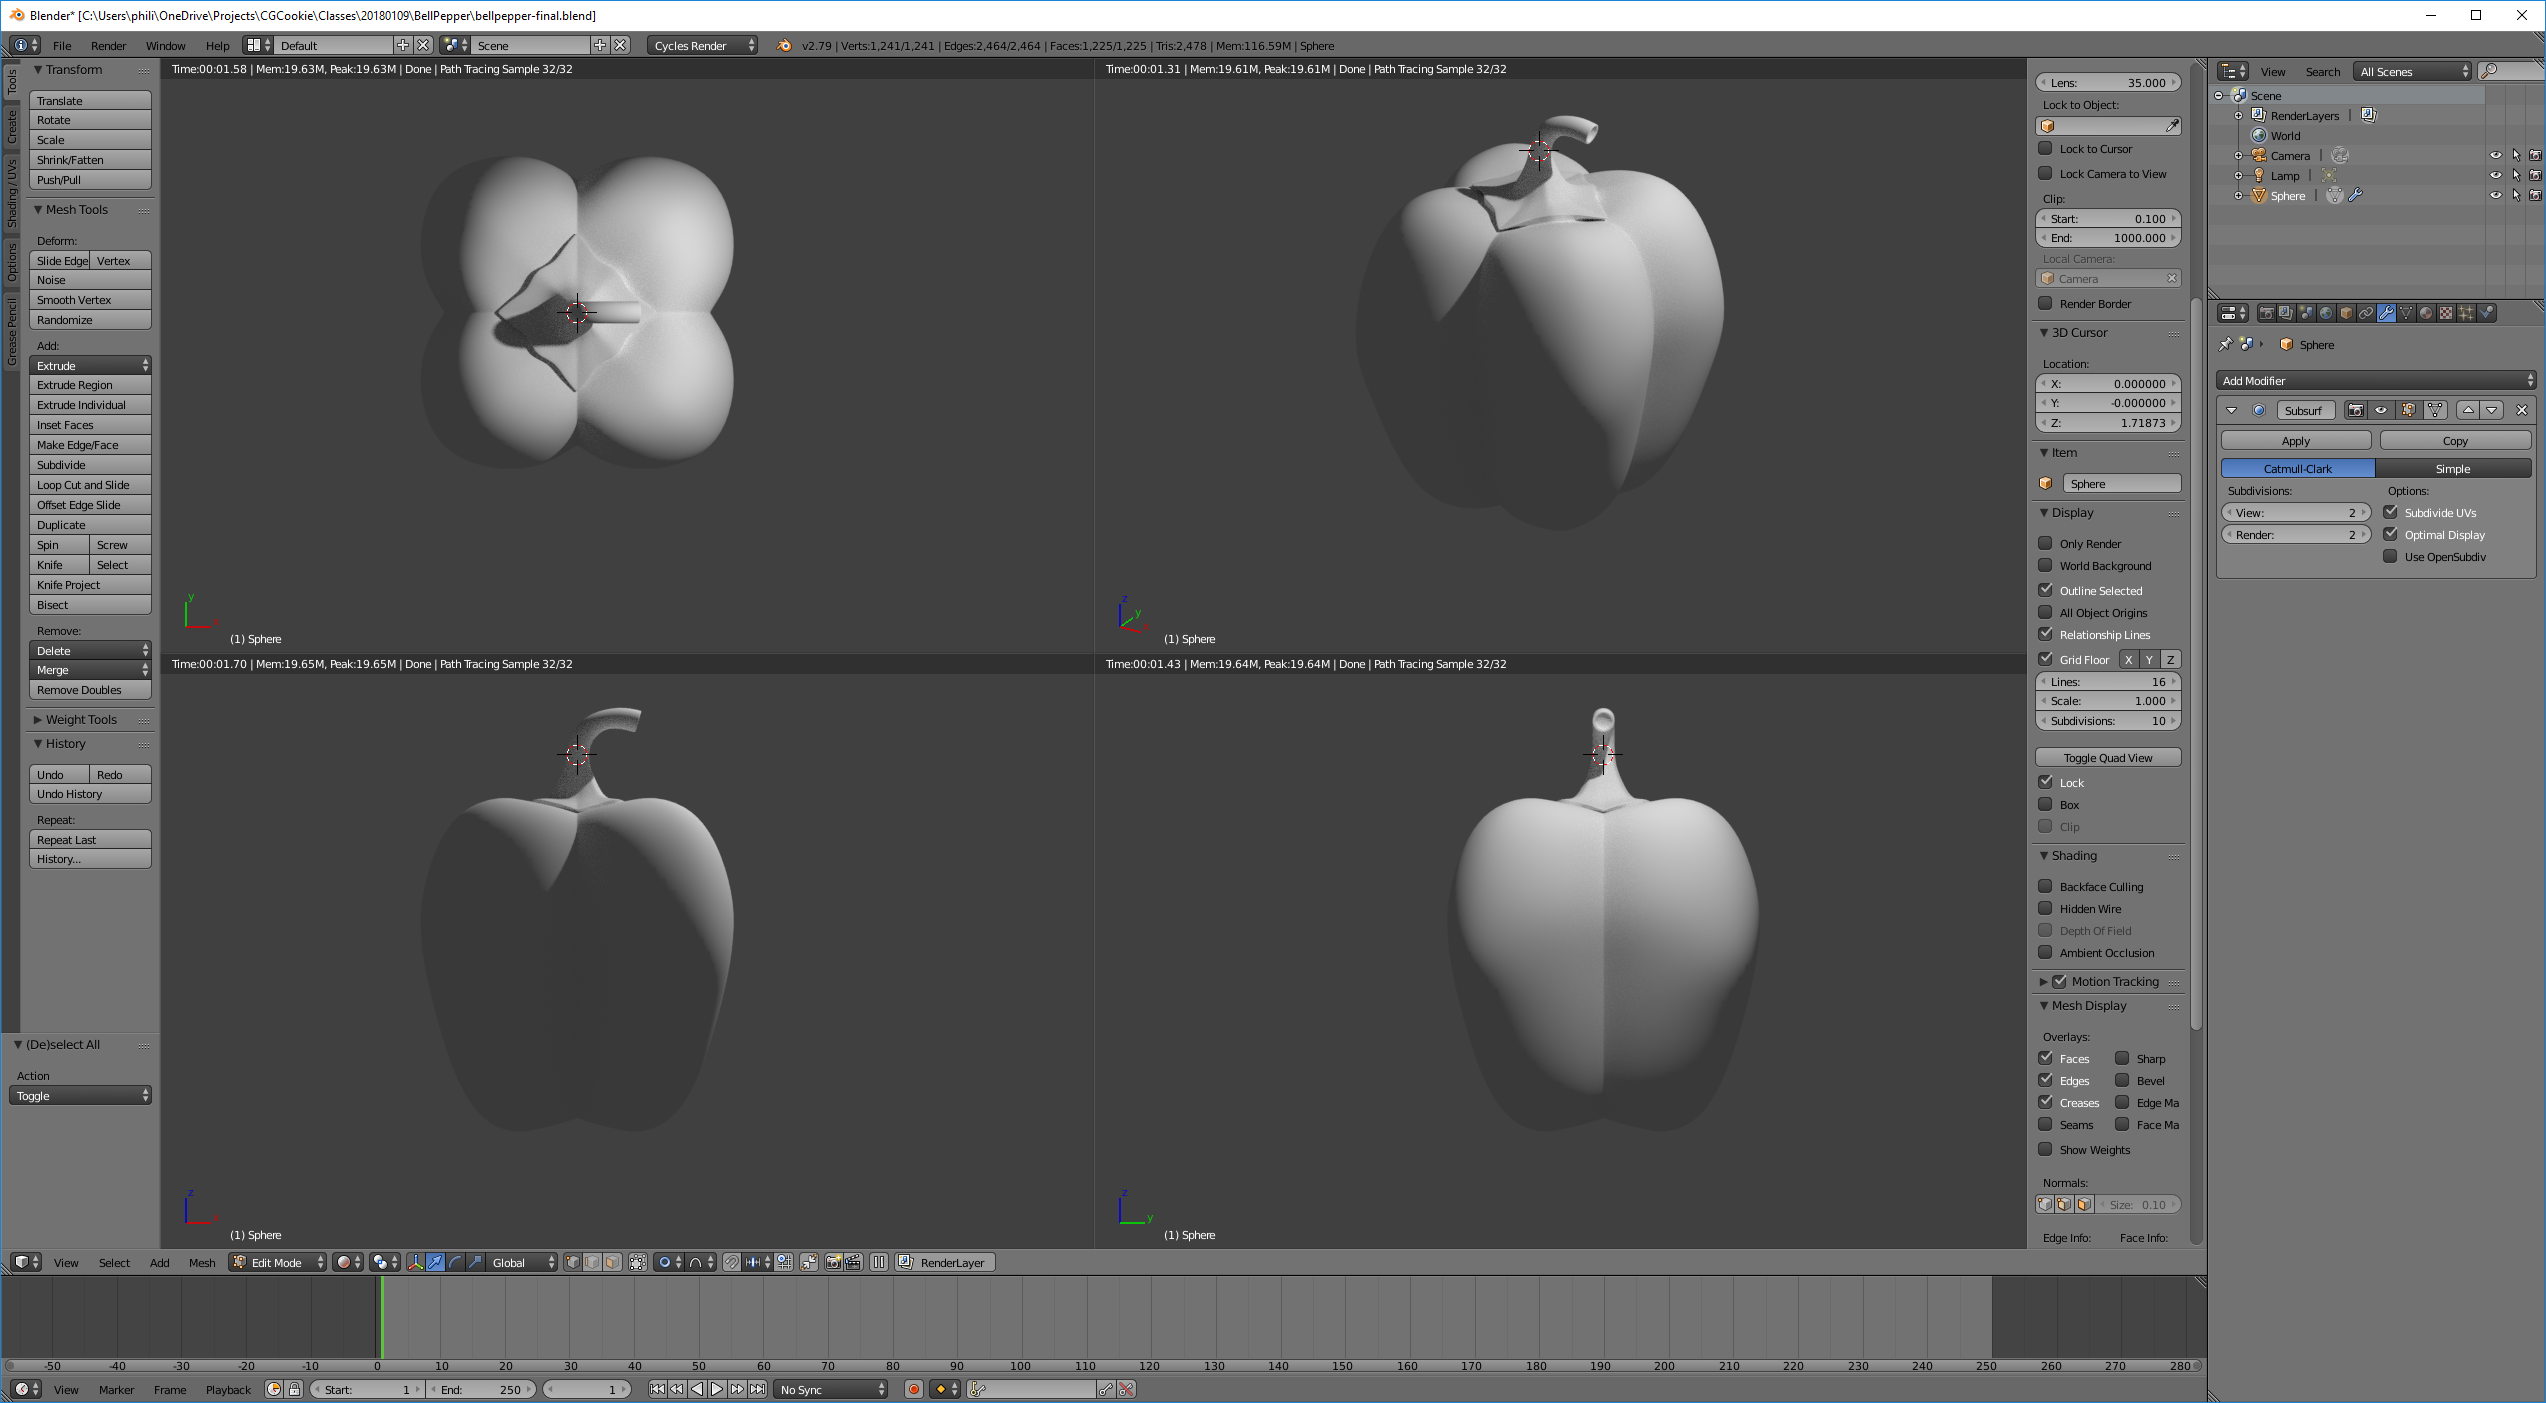Open the World properties globe icon
The width and height of the screenshot is (2546, 1403).
point(2326,313)
